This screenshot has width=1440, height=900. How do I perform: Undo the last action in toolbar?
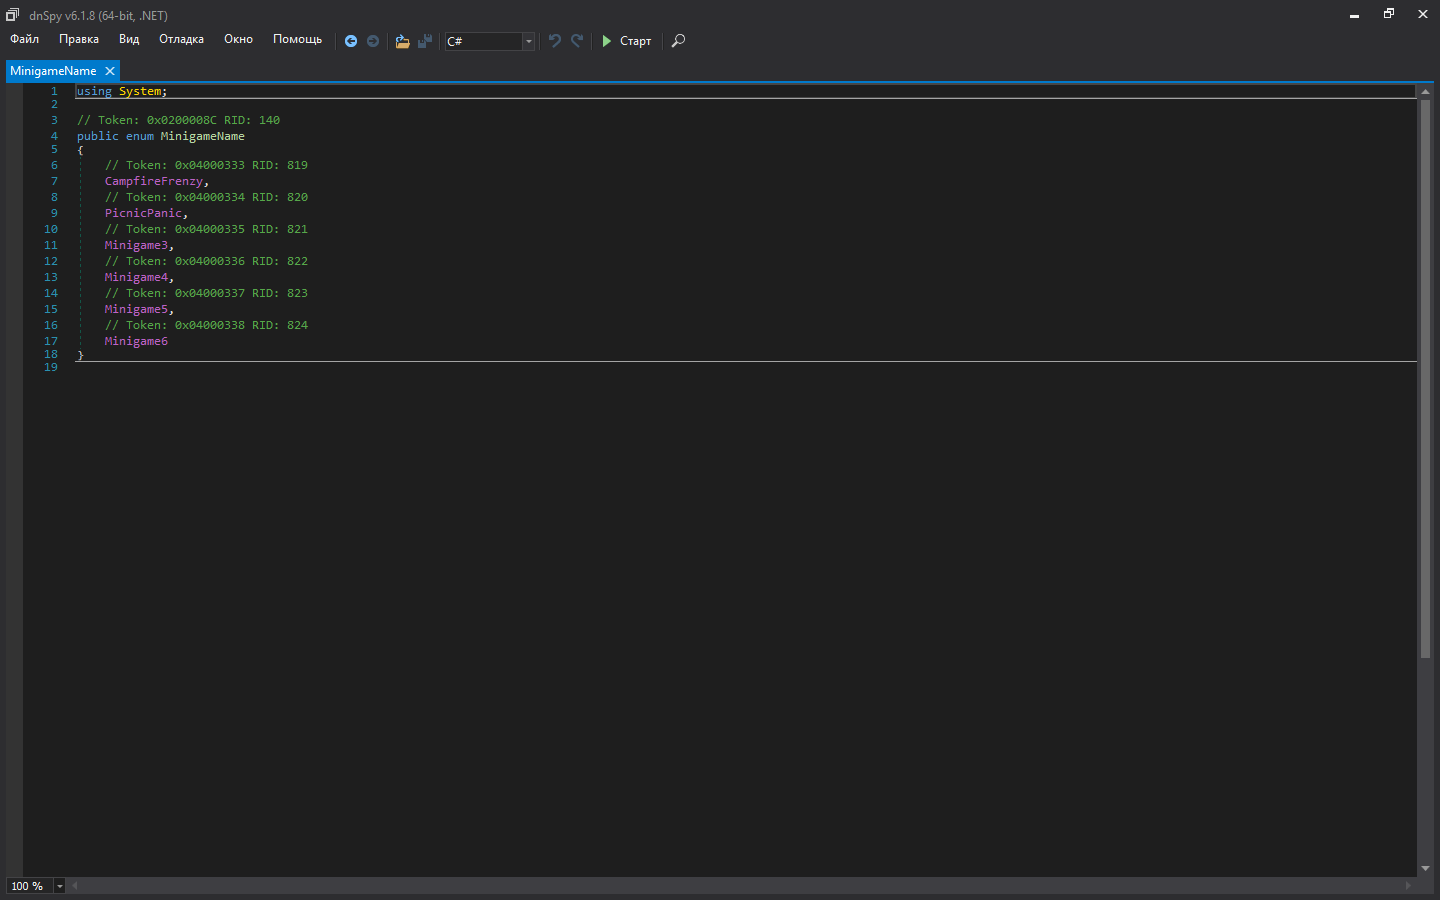tap(555, 41)
